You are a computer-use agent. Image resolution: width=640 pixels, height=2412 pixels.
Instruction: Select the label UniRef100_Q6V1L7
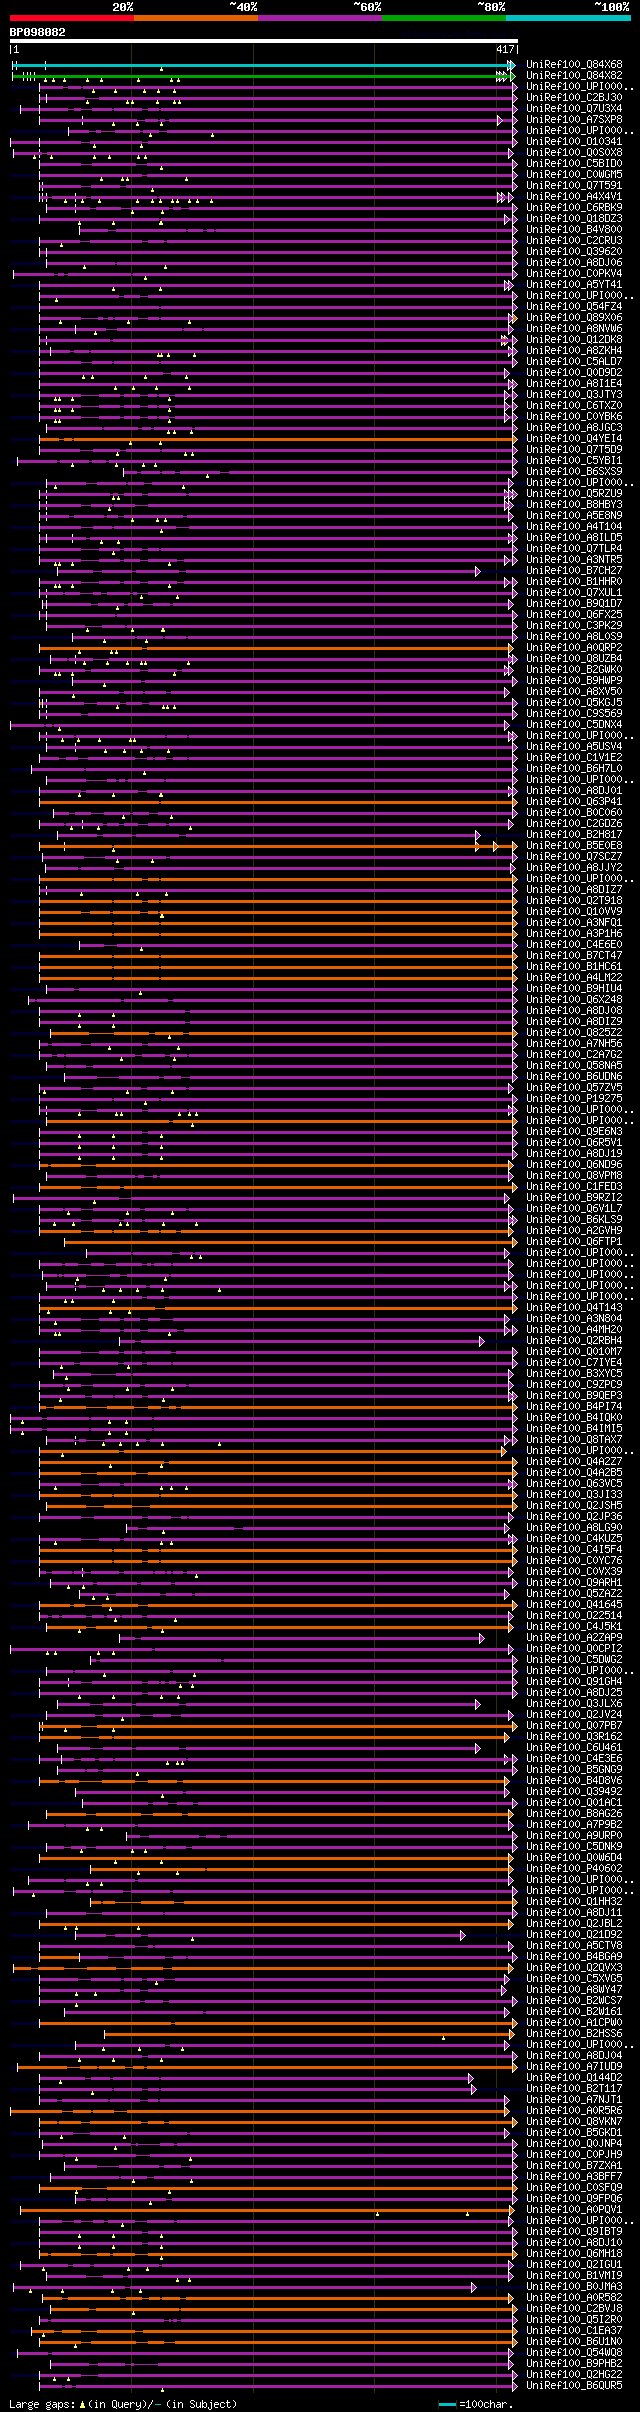[x=574, y=1209]
